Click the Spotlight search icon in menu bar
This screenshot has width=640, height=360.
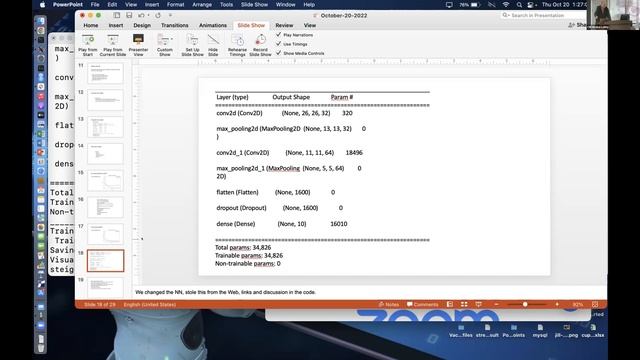coord(519,5)
